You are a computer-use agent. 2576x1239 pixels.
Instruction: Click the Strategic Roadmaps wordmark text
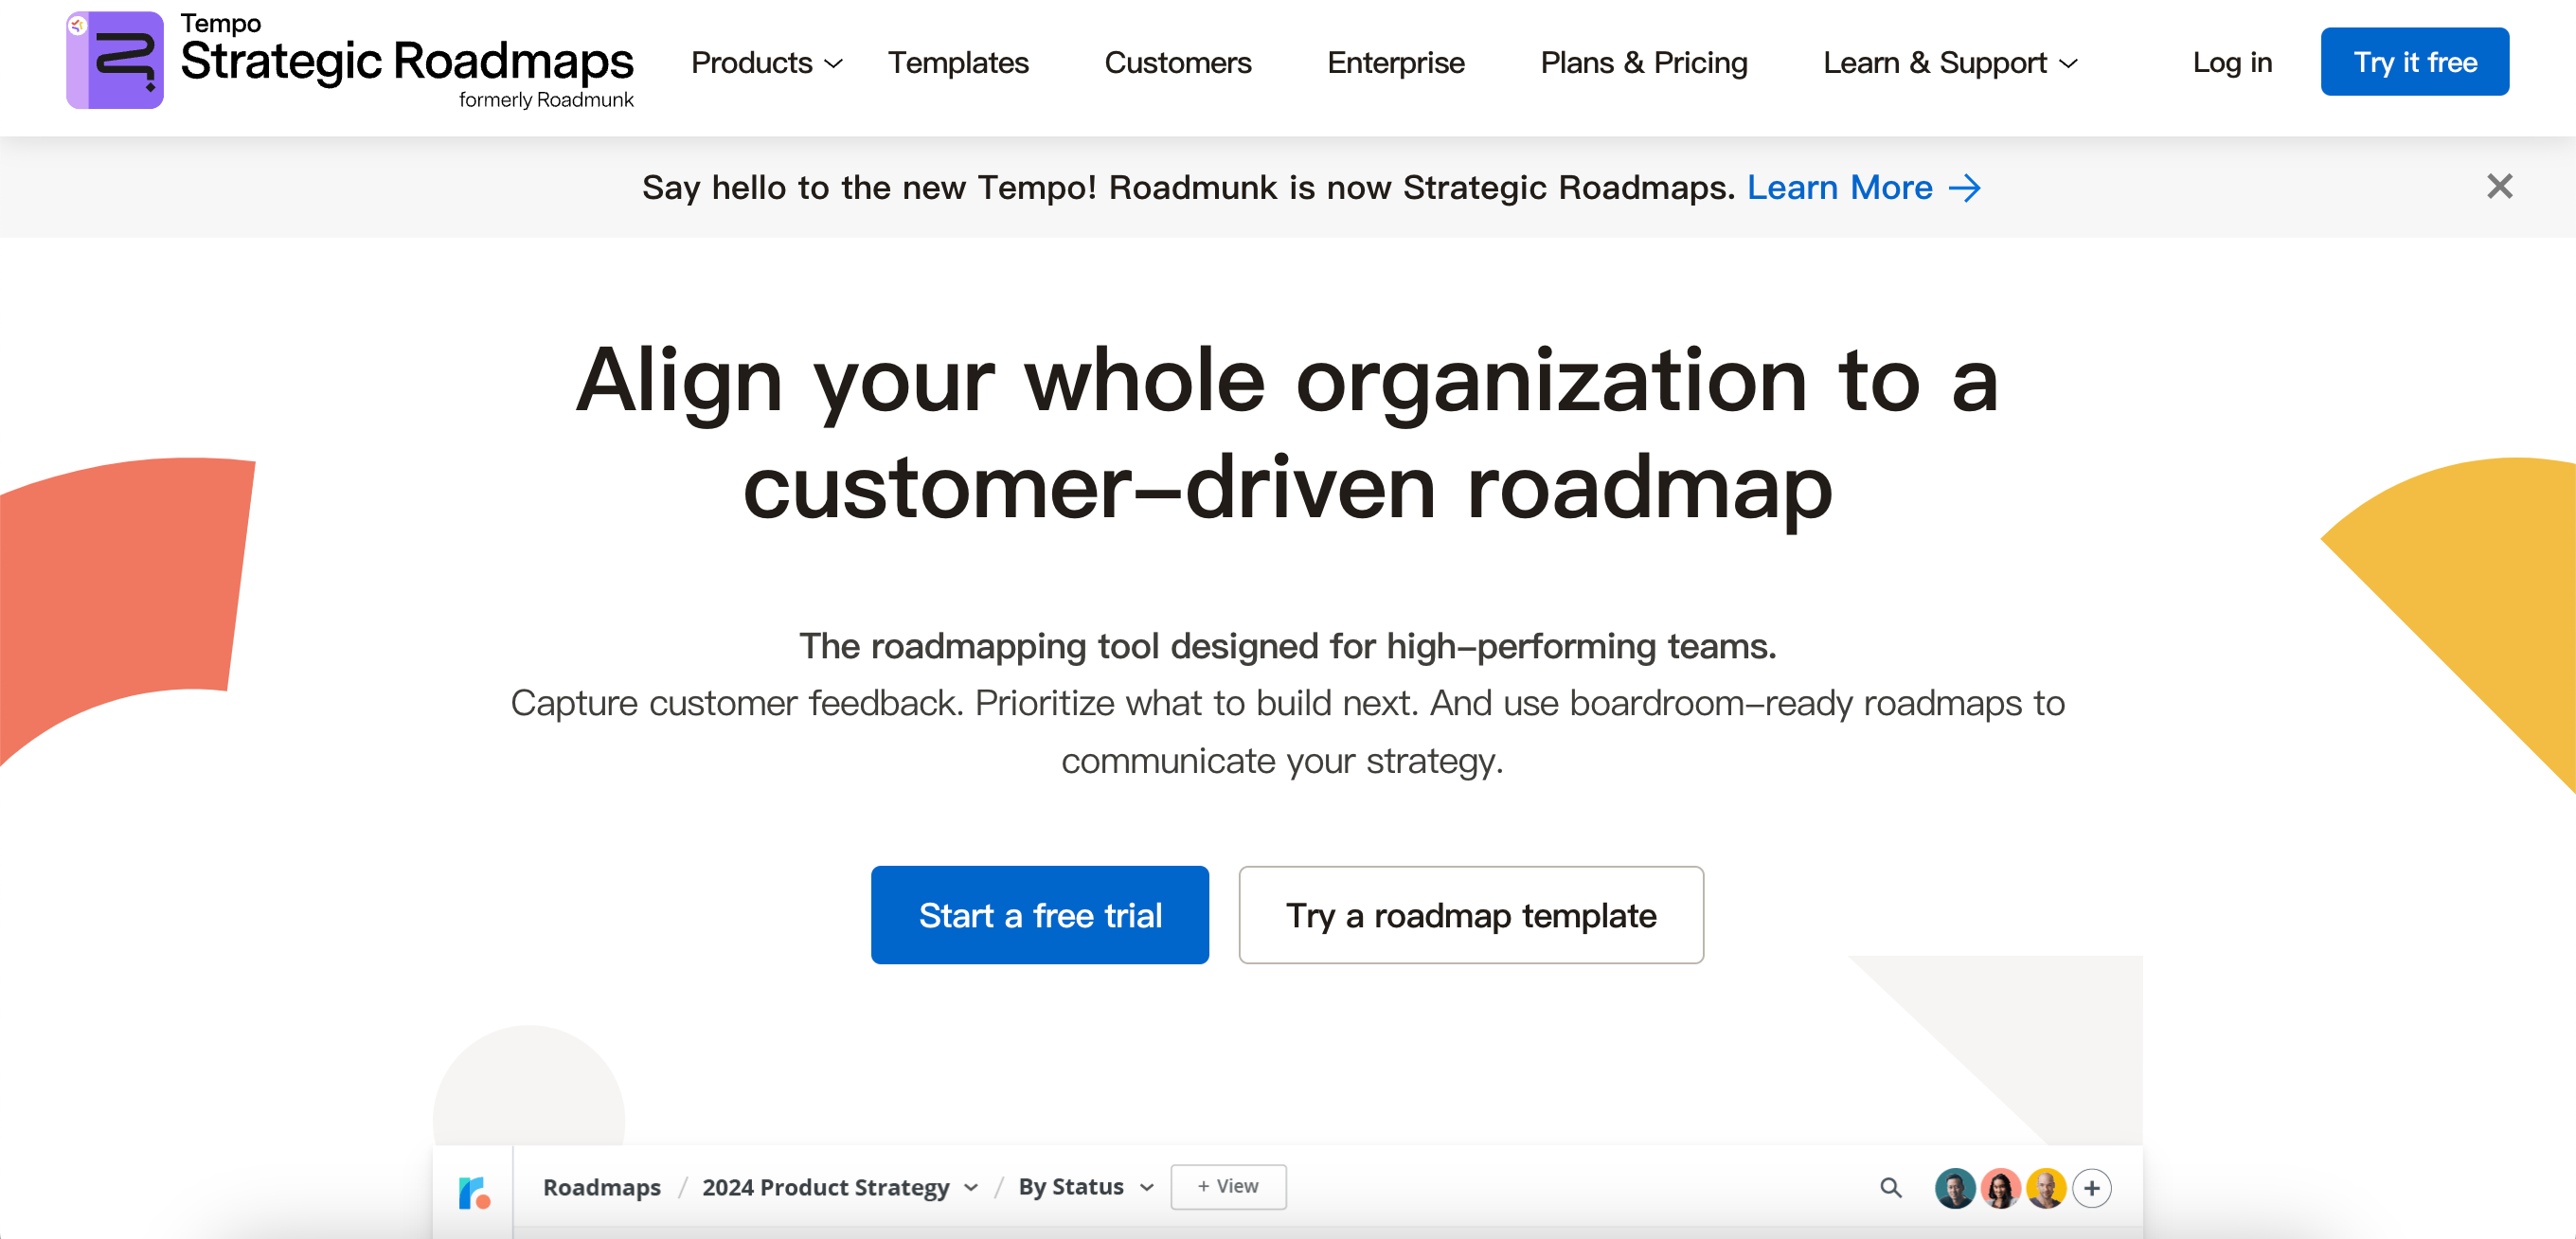pyautogui.click(x=406, y=61)
